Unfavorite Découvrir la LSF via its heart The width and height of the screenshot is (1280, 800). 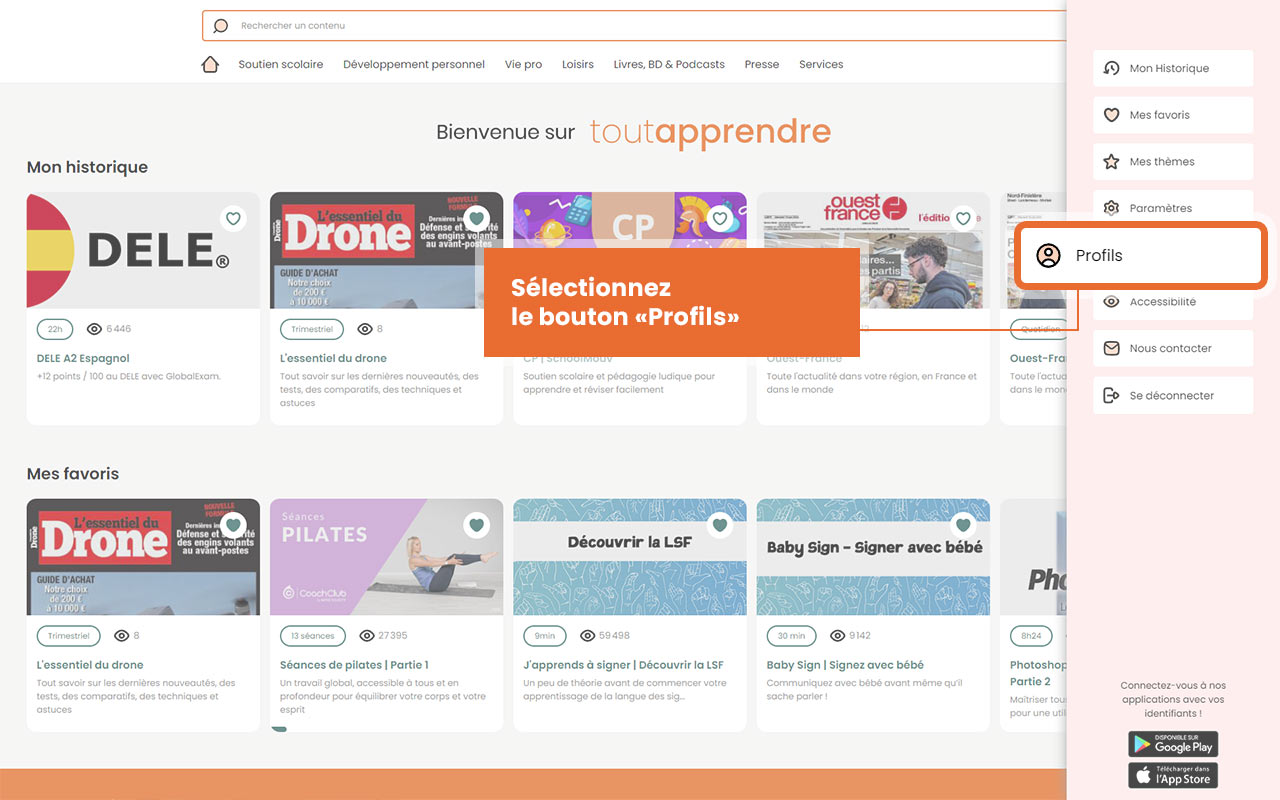(x=720, y=525)
